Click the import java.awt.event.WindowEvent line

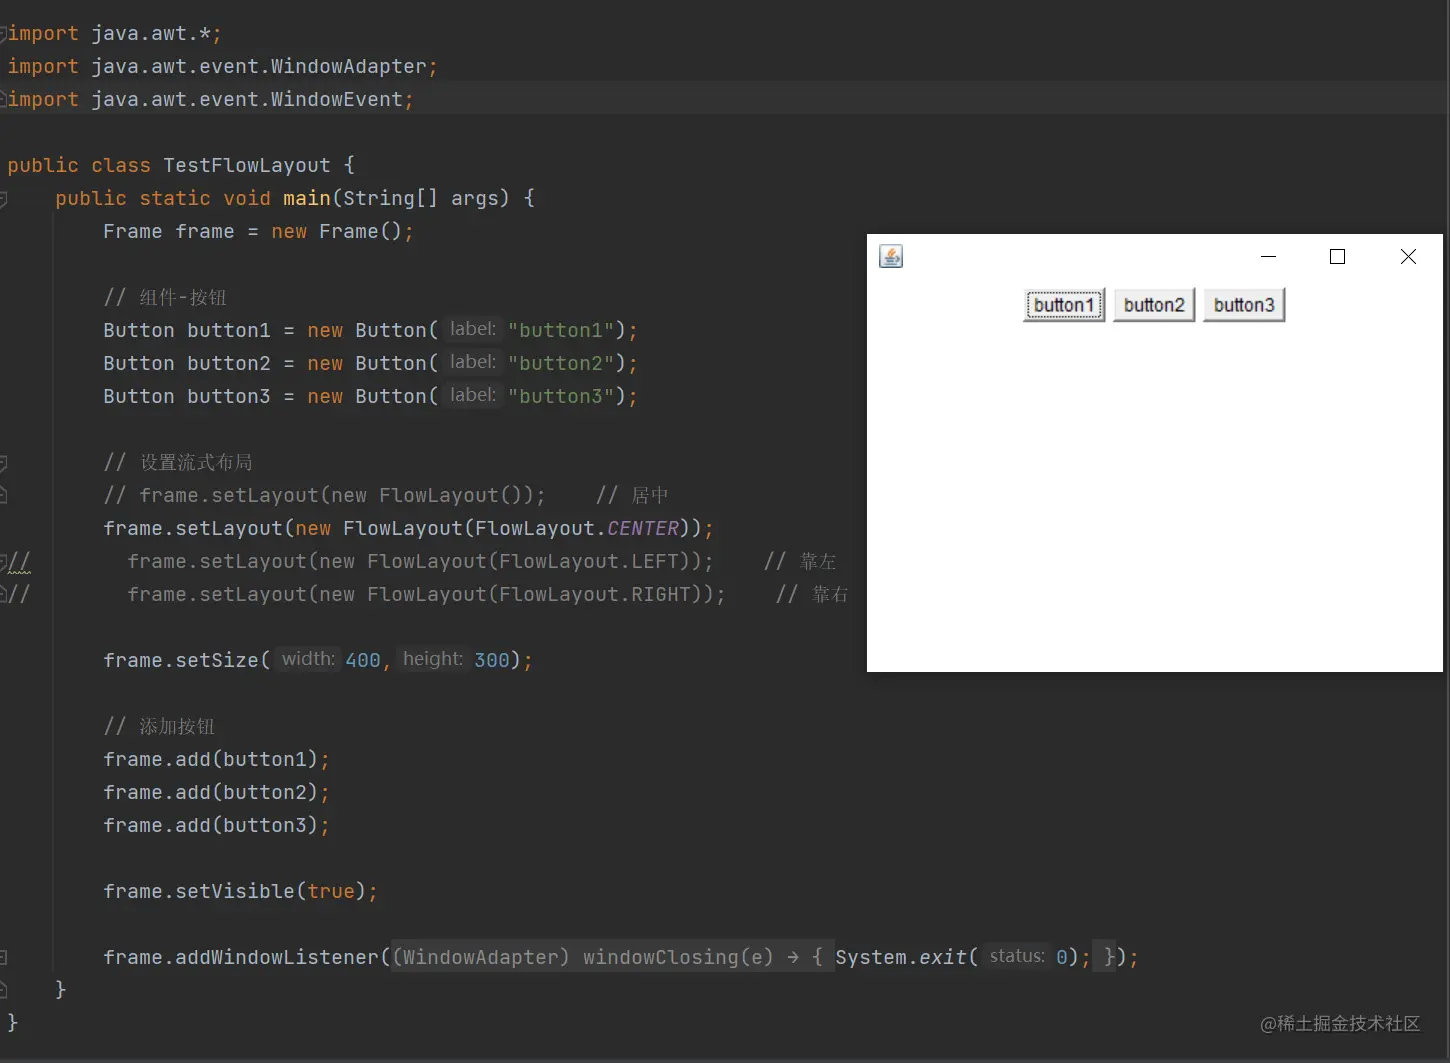click(x=210, y=99)
